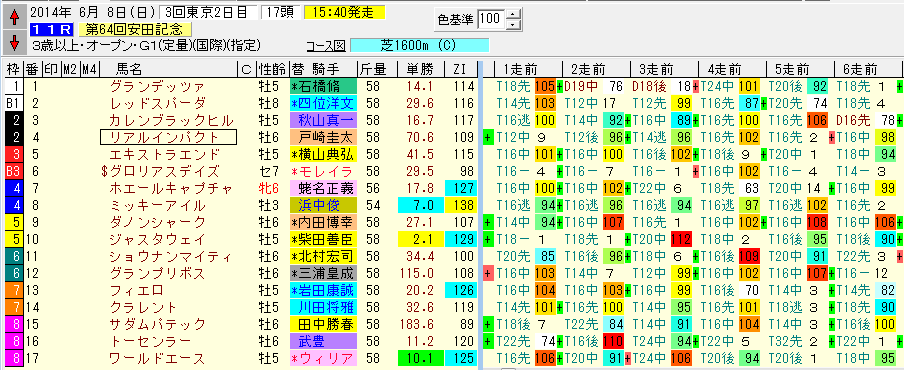The width and height of the screenshot is (904, 370).
Task: Click the ZI value 138
Action: (x=461, y=205)
